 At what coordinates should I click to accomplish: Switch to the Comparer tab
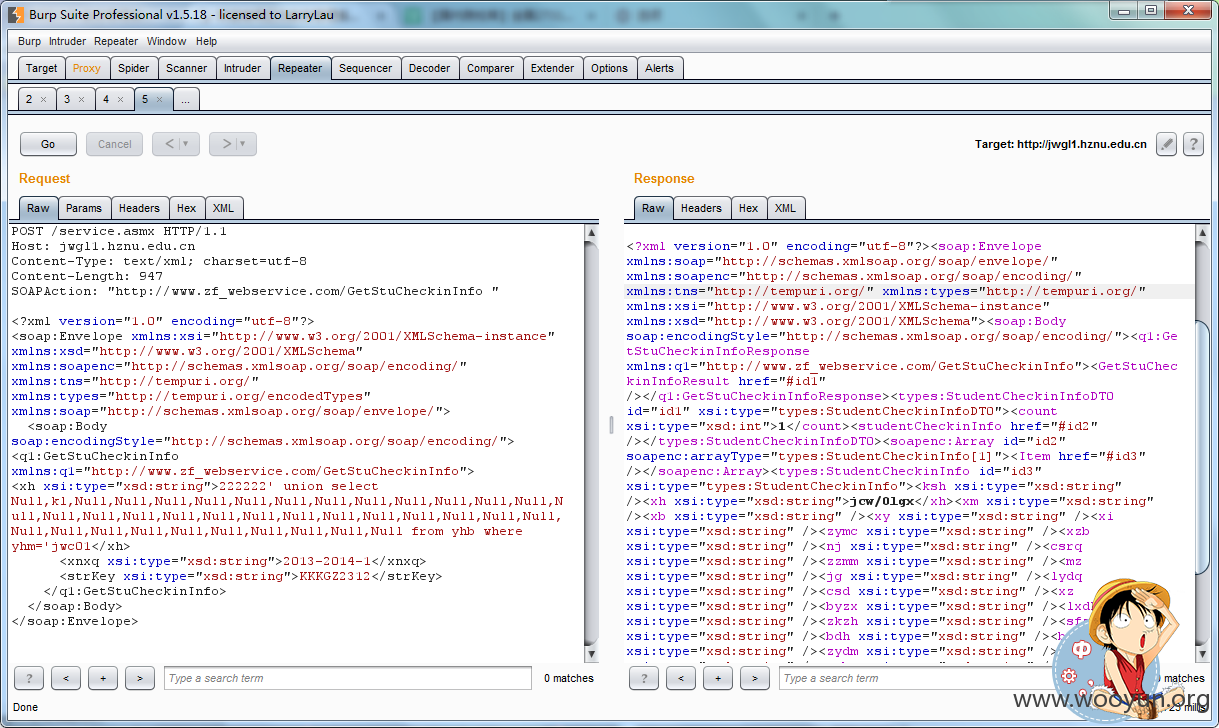[491, 68]
